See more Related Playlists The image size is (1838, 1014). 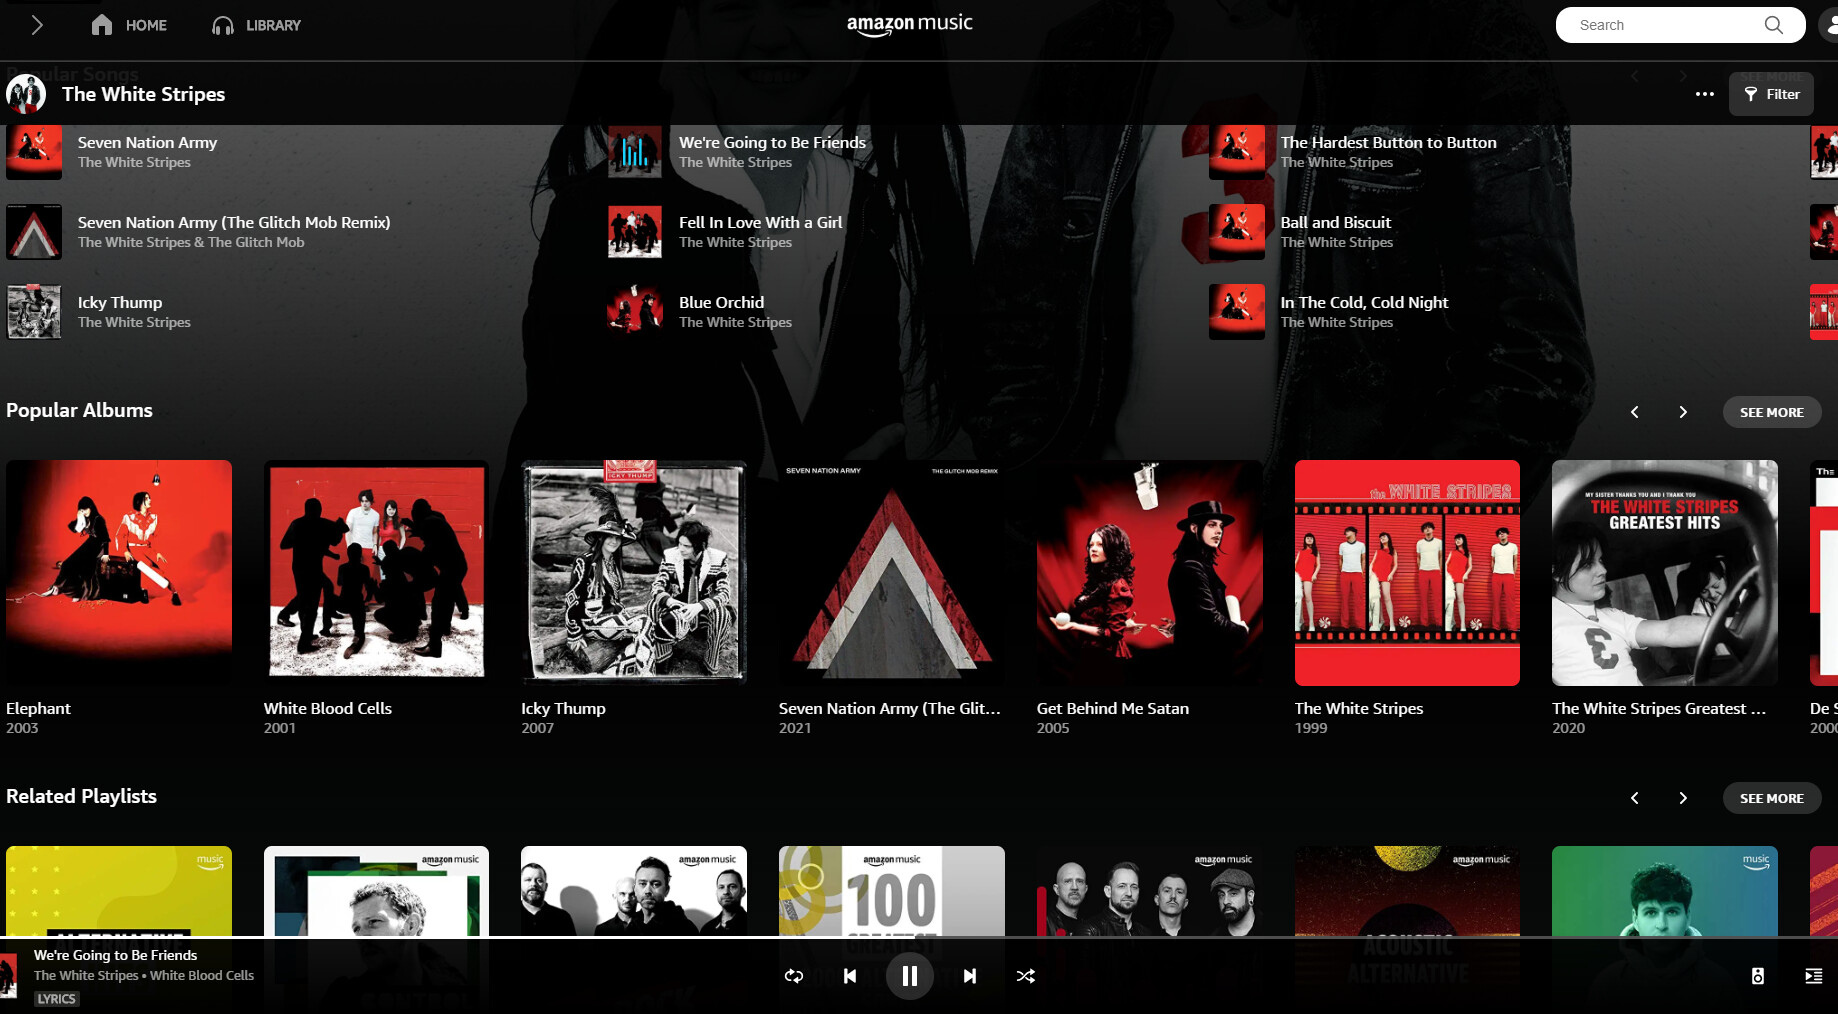pos(1771,798)
